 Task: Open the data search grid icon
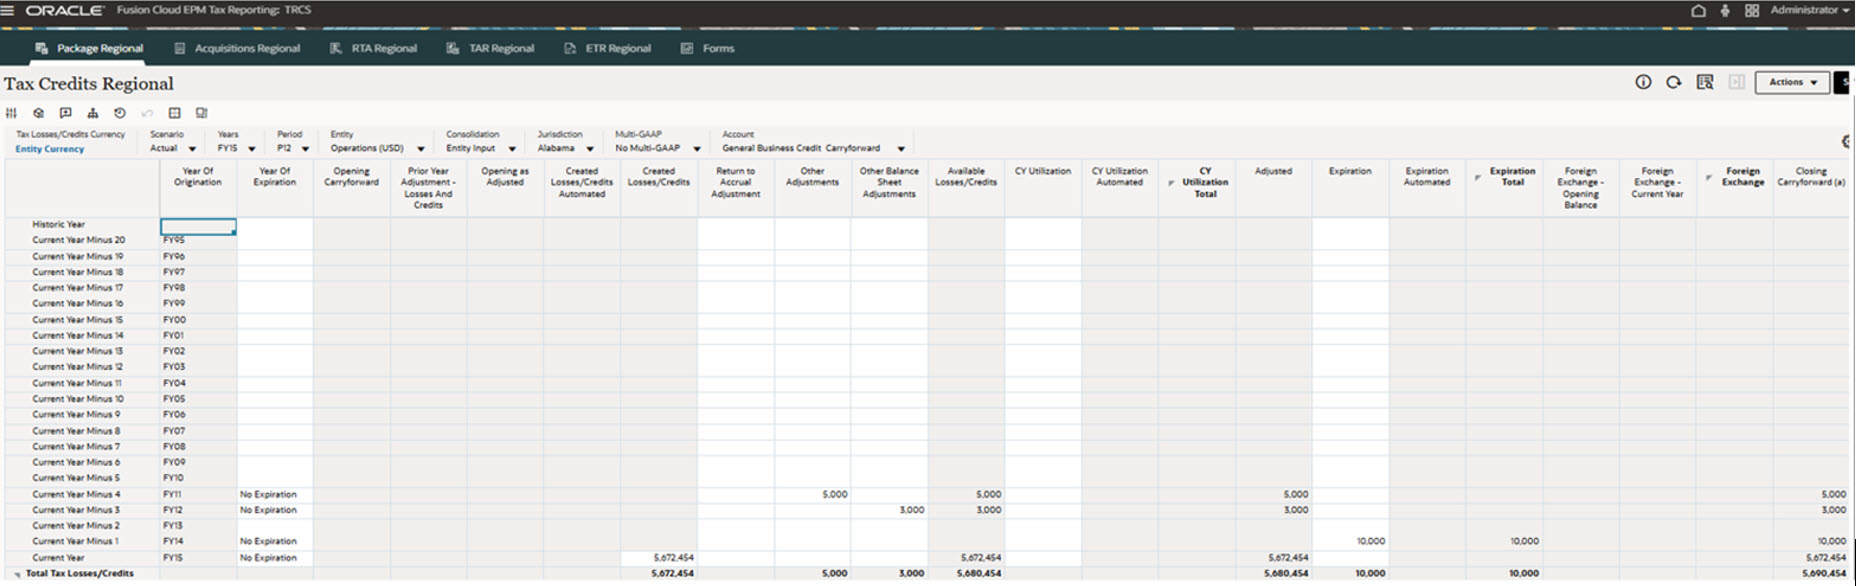coord(1705,82)
